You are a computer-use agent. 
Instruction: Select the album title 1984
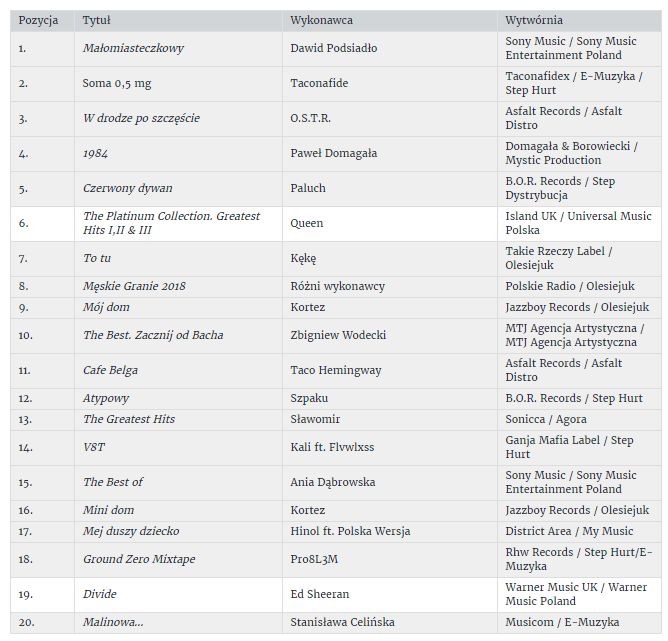[96, 153]
